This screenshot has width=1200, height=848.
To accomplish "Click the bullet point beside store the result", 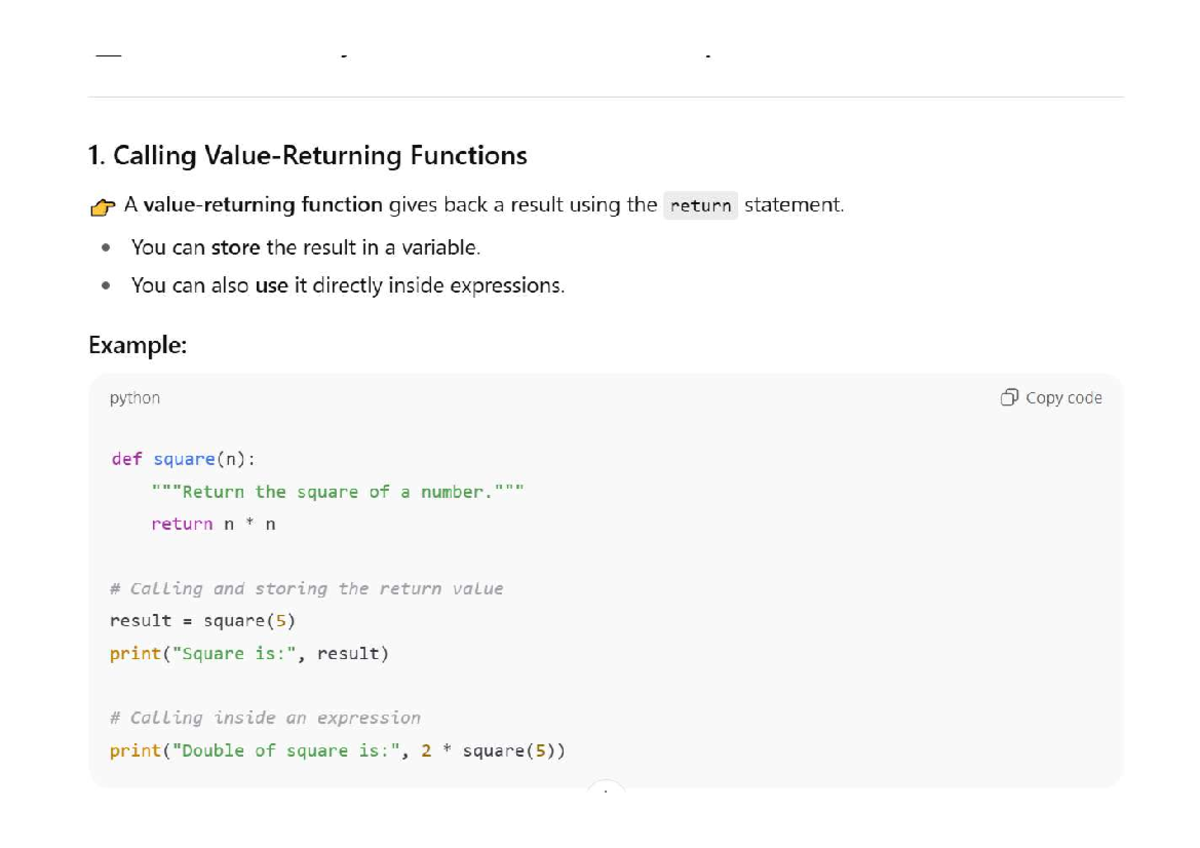I will 104,247.
